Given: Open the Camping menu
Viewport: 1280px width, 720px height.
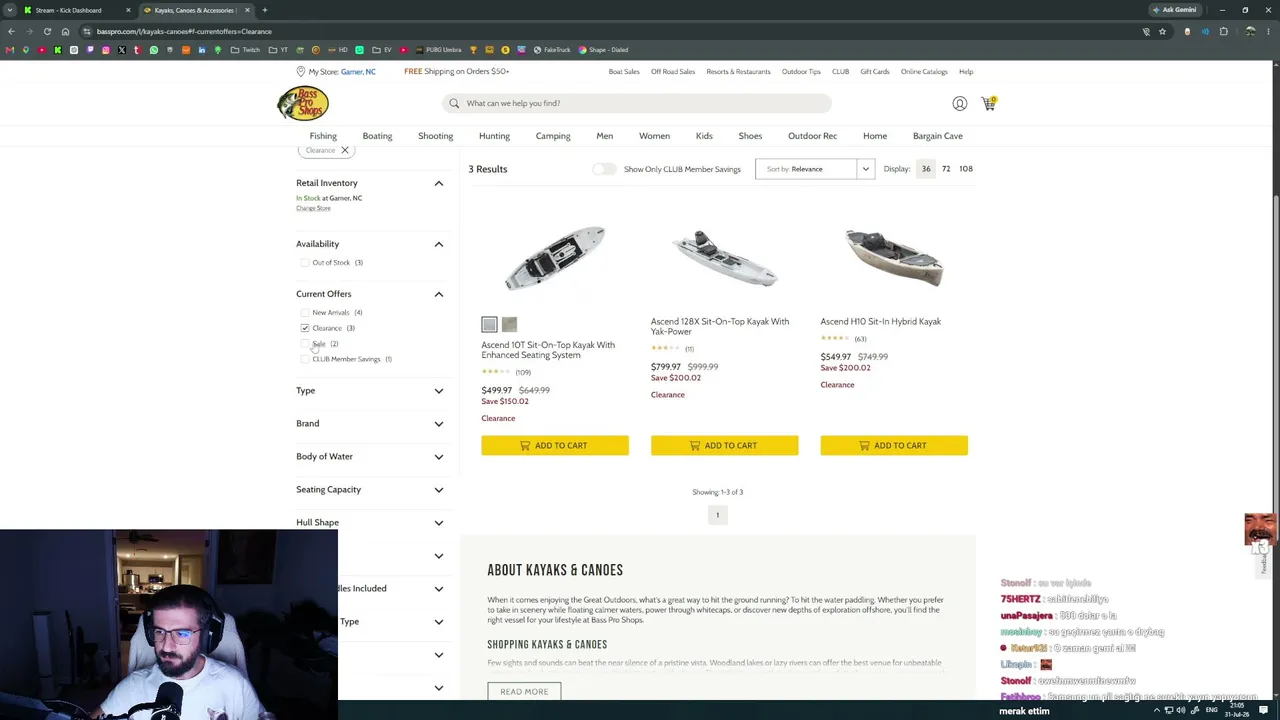Looking at the screenshot, I should (553, 136).
